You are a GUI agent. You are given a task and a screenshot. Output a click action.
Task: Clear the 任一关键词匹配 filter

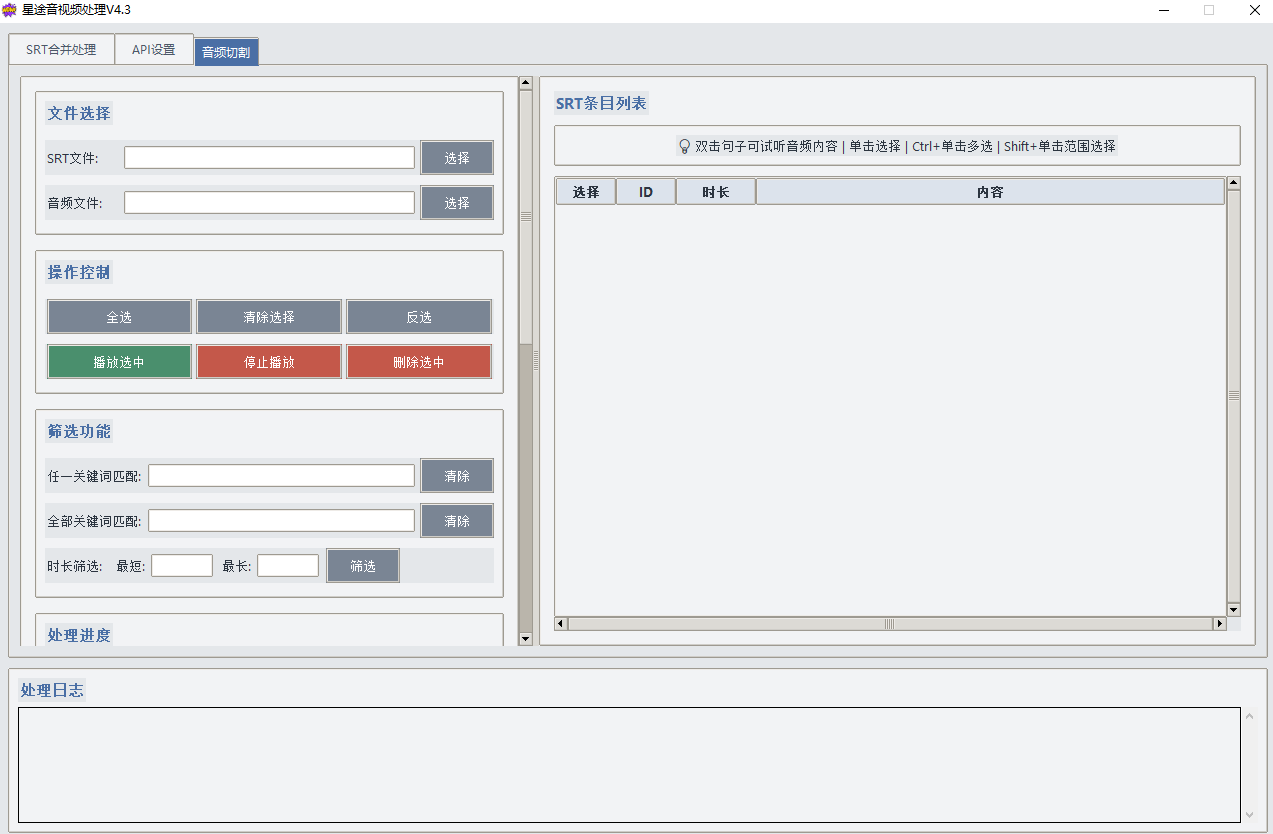point(457,476)
